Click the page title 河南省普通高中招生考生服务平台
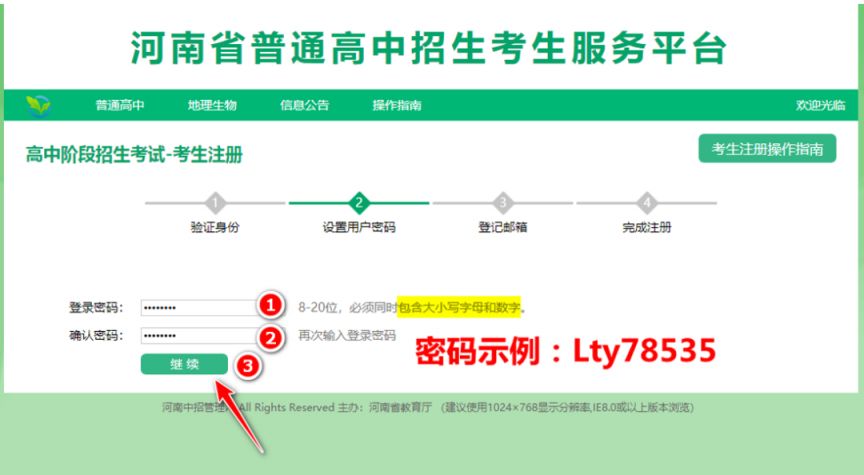 [429, 48]
